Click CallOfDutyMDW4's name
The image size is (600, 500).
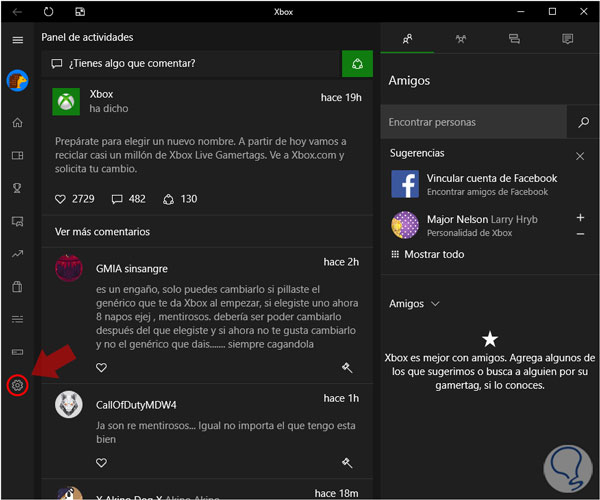(x=136, y=405)
